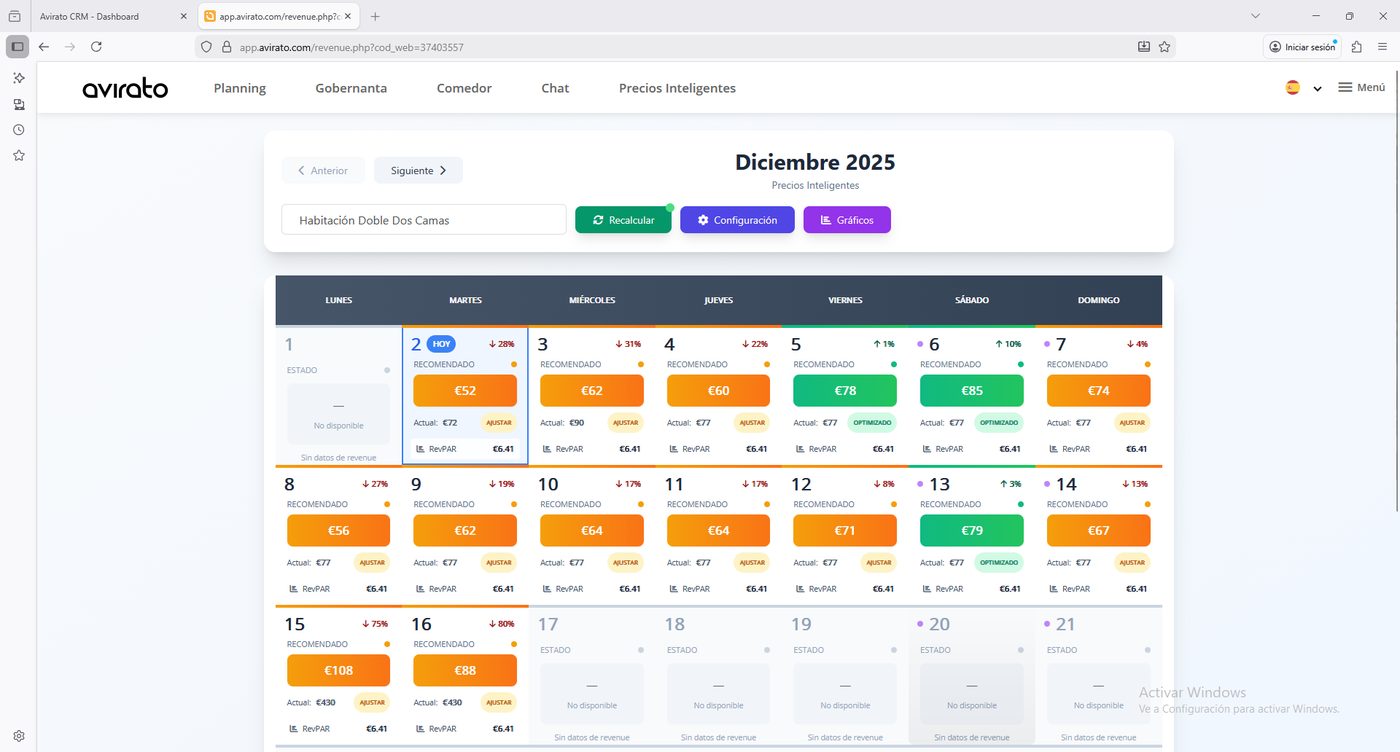Open the browser application menu
Image resolution: width=1400 pixels, height=752 pixels.
(1384, 47)
